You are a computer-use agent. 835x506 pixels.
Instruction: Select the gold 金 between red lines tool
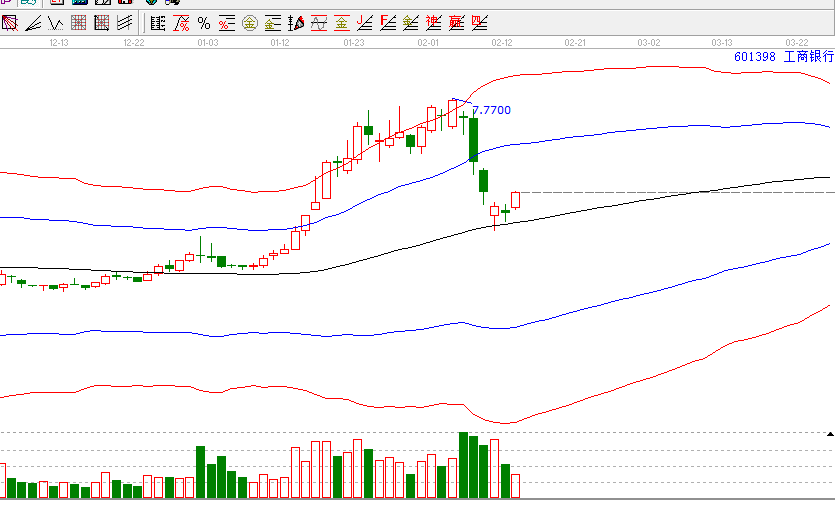pos(341,23)
